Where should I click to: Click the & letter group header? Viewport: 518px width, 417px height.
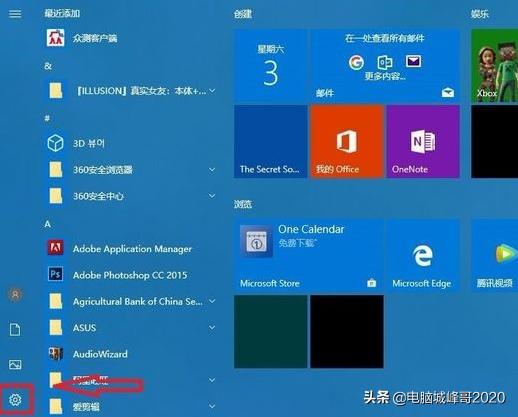48,66
